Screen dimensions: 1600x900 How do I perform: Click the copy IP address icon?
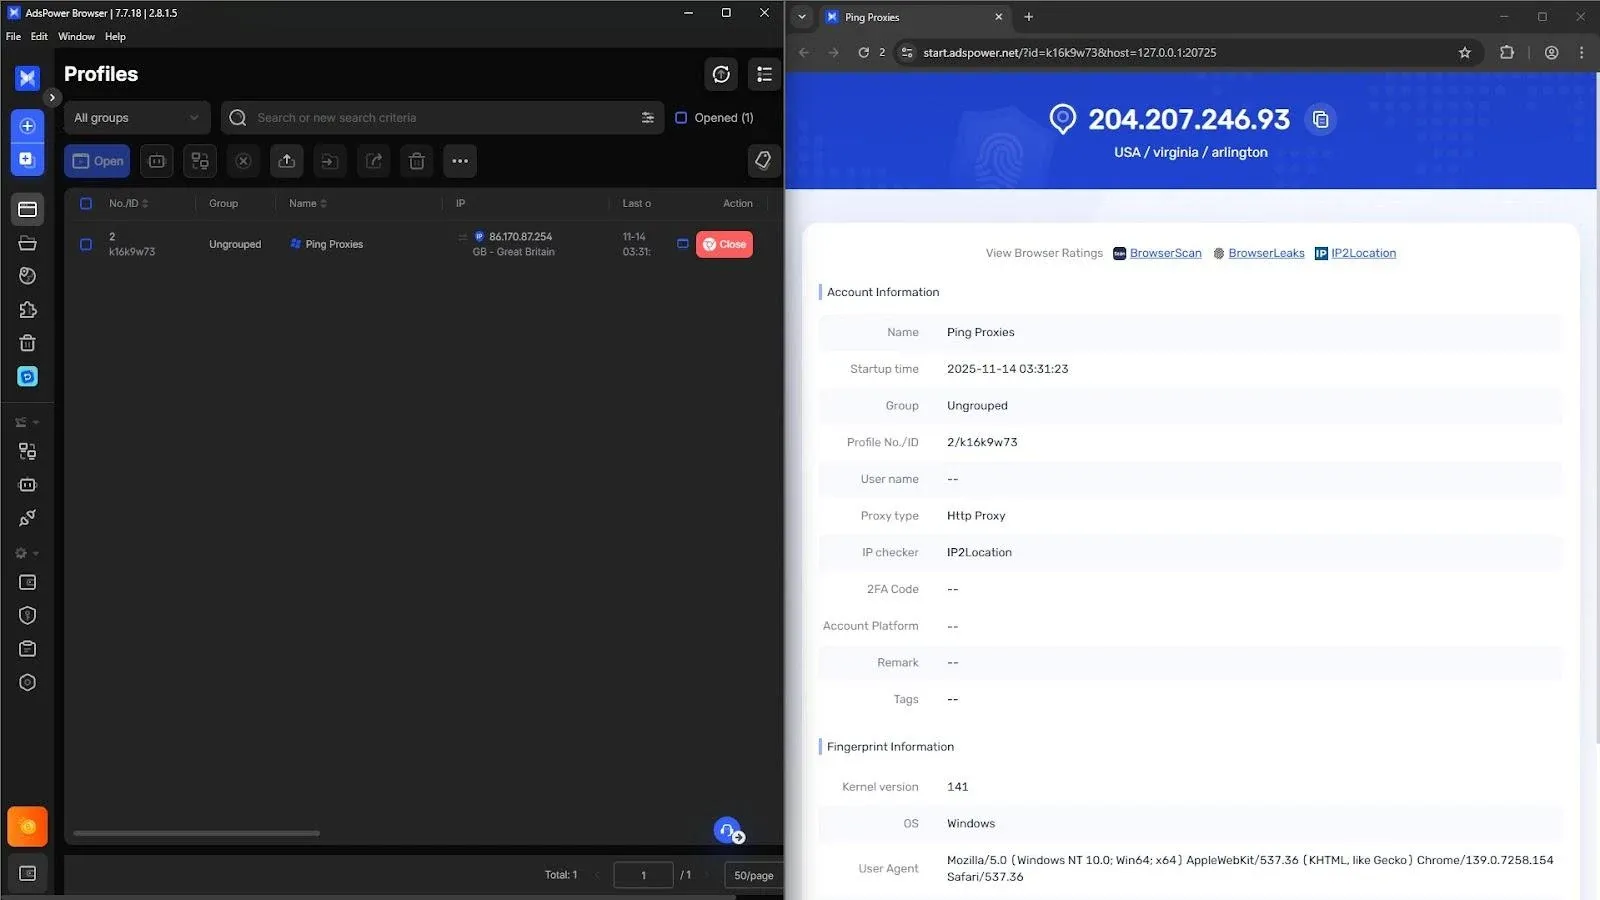click(1320, 120)
